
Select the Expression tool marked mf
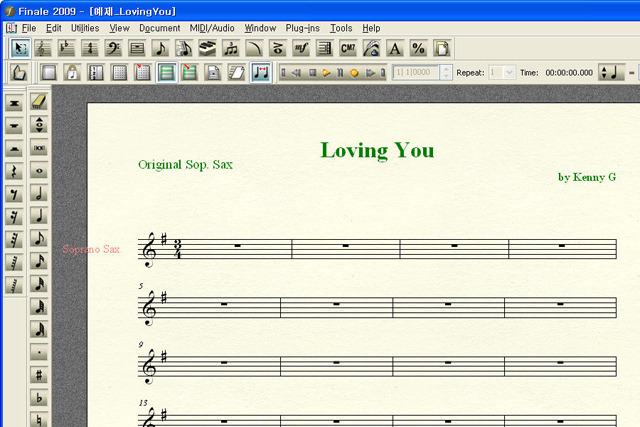coord(301,48)
